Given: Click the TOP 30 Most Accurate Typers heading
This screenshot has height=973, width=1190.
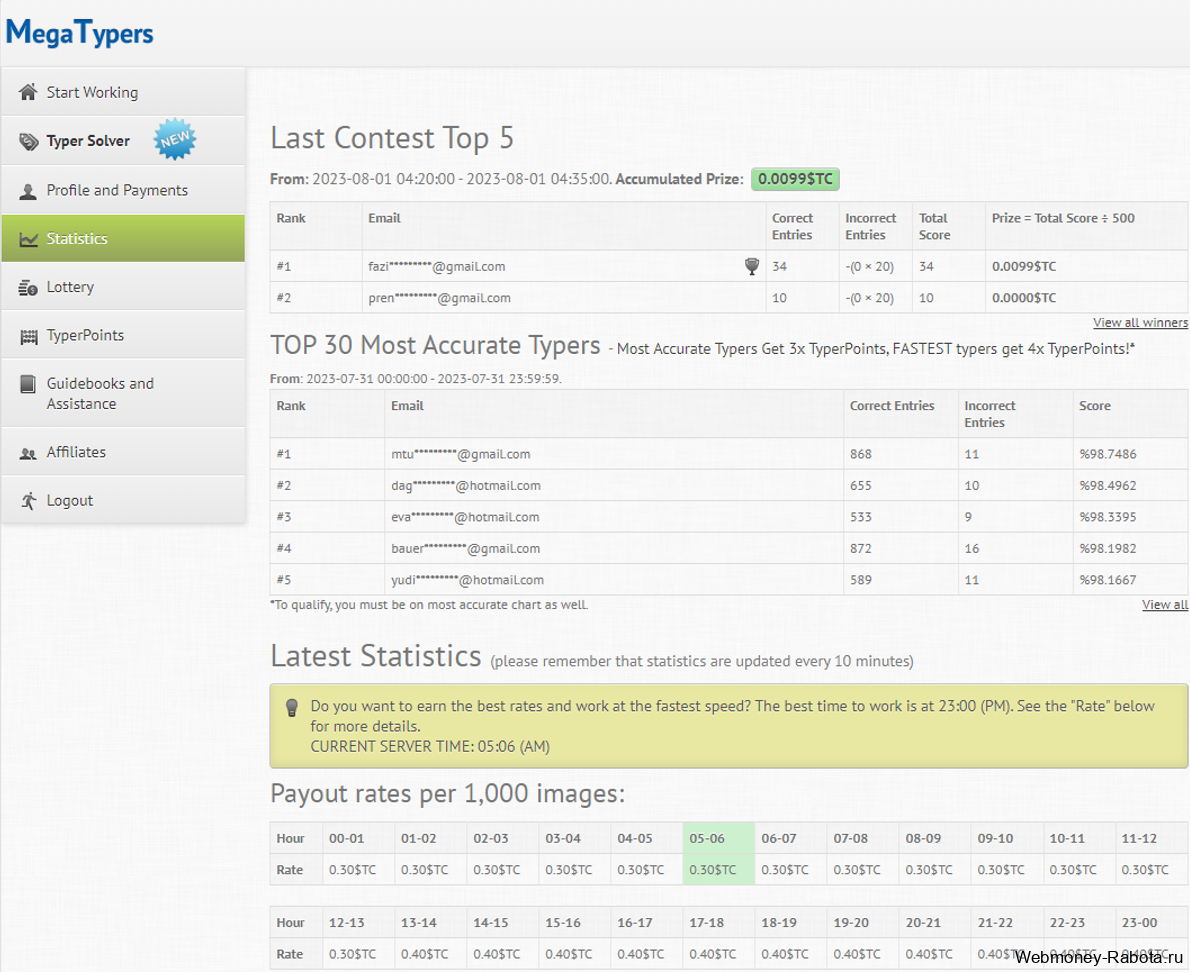Looking at the screenshot, I should (x=435, y=345).
